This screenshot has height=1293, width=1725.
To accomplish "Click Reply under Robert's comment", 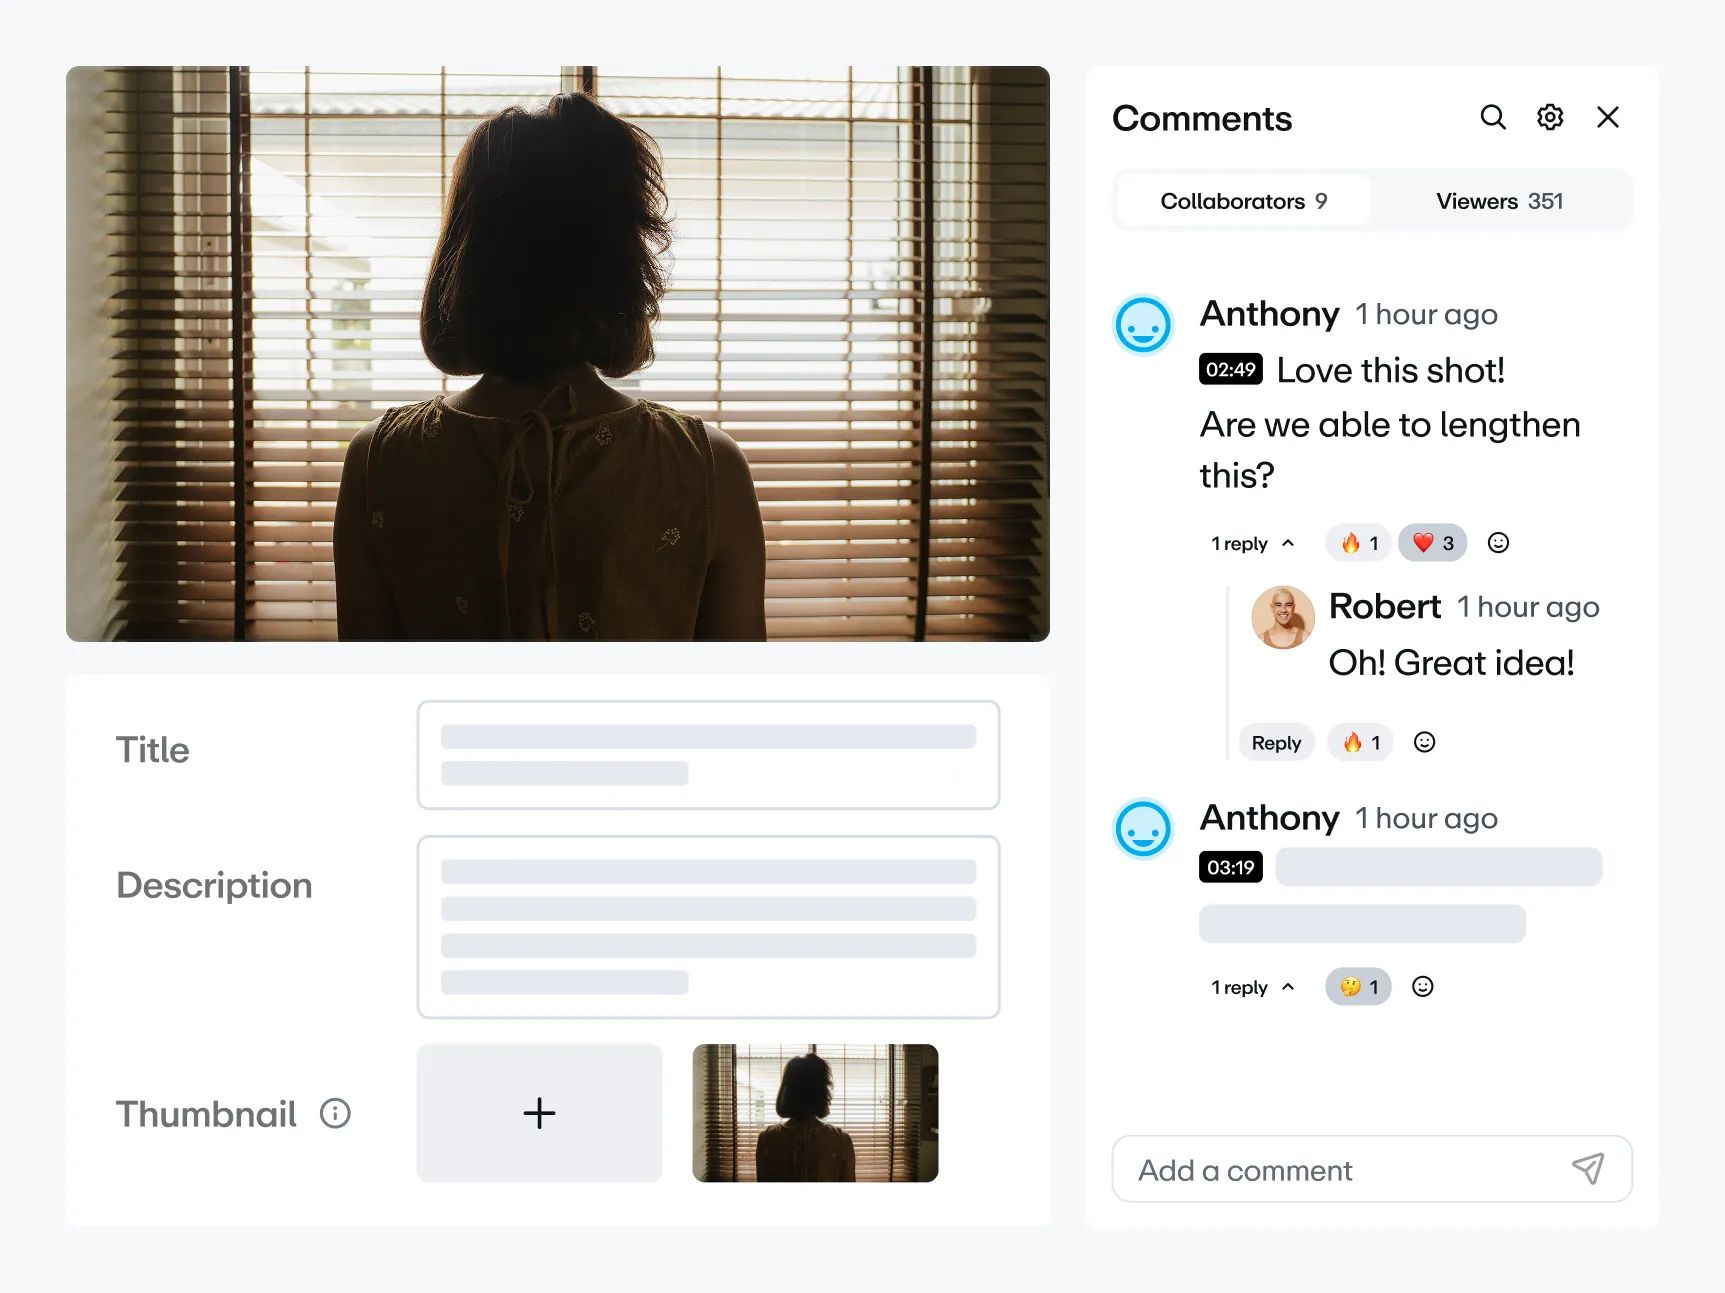I will pos(1276,742).
